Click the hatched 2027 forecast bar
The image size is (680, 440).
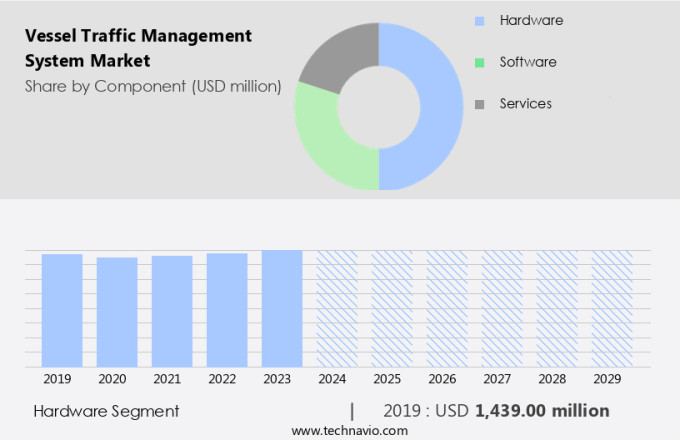(502, 309)
